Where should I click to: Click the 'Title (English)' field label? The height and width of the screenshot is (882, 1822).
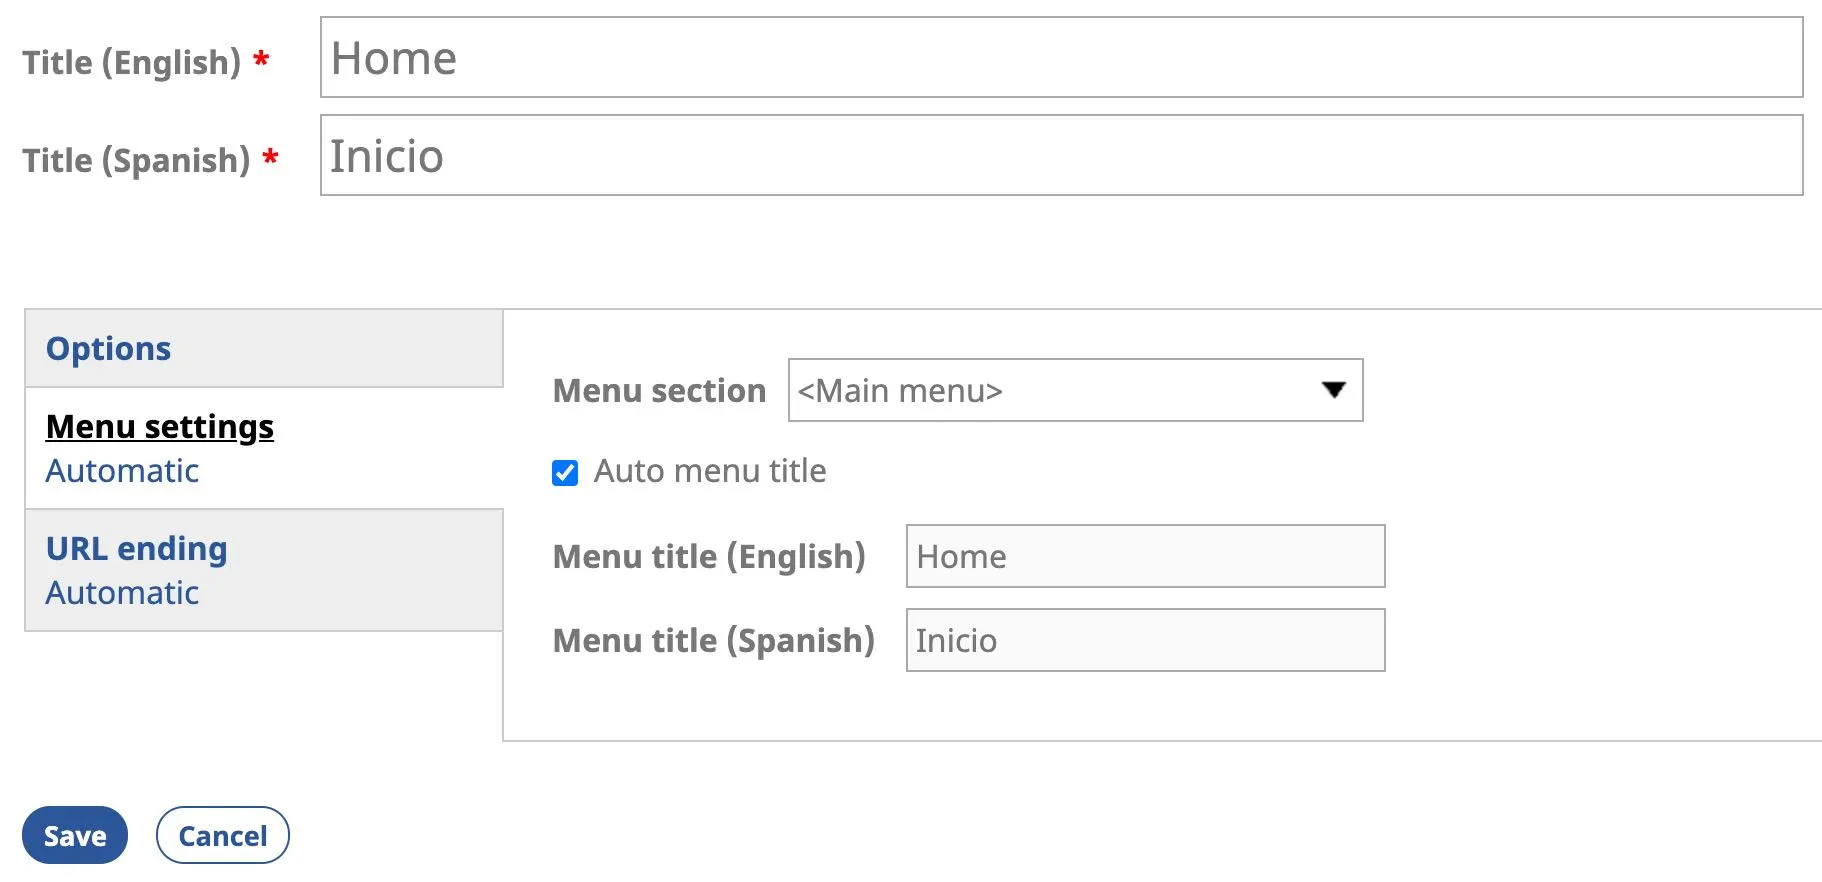coord(132,63)
